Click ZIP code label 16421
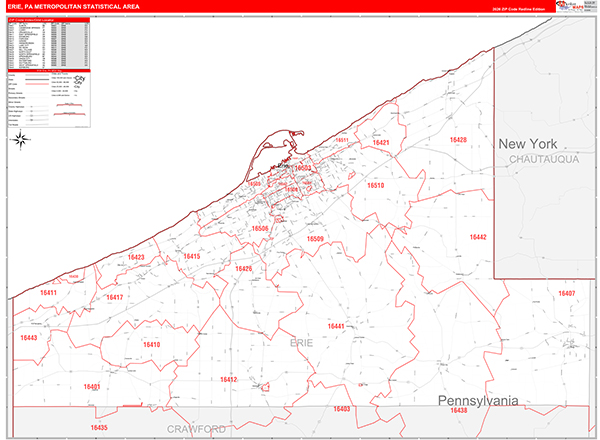This screenshot has height=440, width=600. coord(381,142)
